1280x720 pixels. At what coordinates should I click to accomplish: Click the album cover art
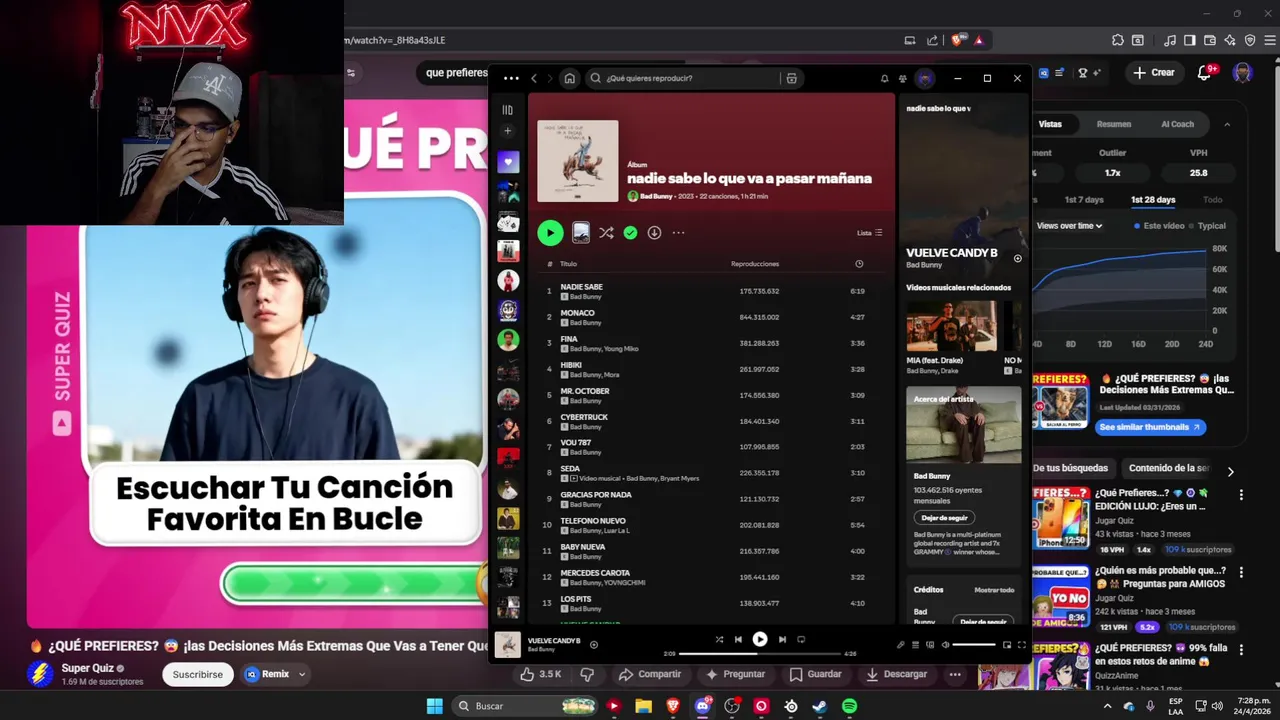(x=577, y=161)
